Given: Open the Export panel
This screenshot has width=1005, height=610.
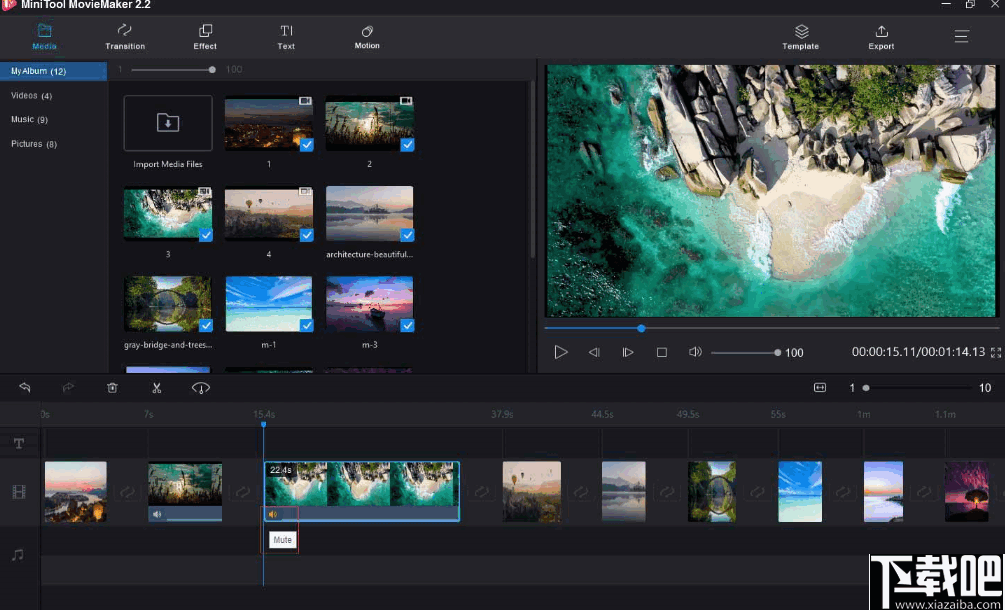Looking at the screenshot, I should (x=881, y=37).
